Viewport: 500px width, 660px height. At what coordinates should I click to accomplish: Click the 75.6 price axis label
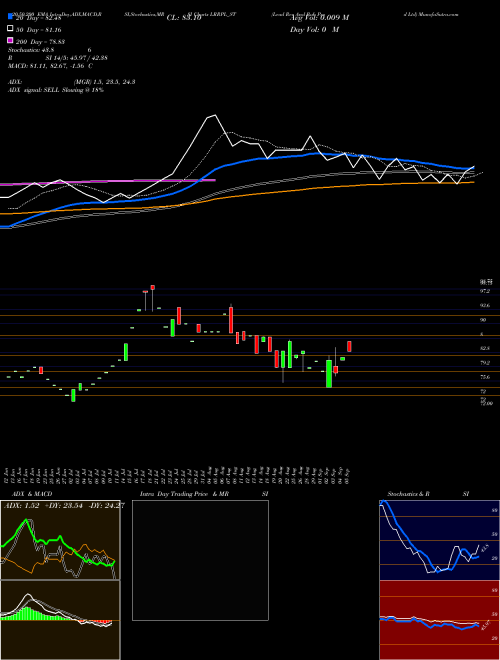tap(485, 377)
